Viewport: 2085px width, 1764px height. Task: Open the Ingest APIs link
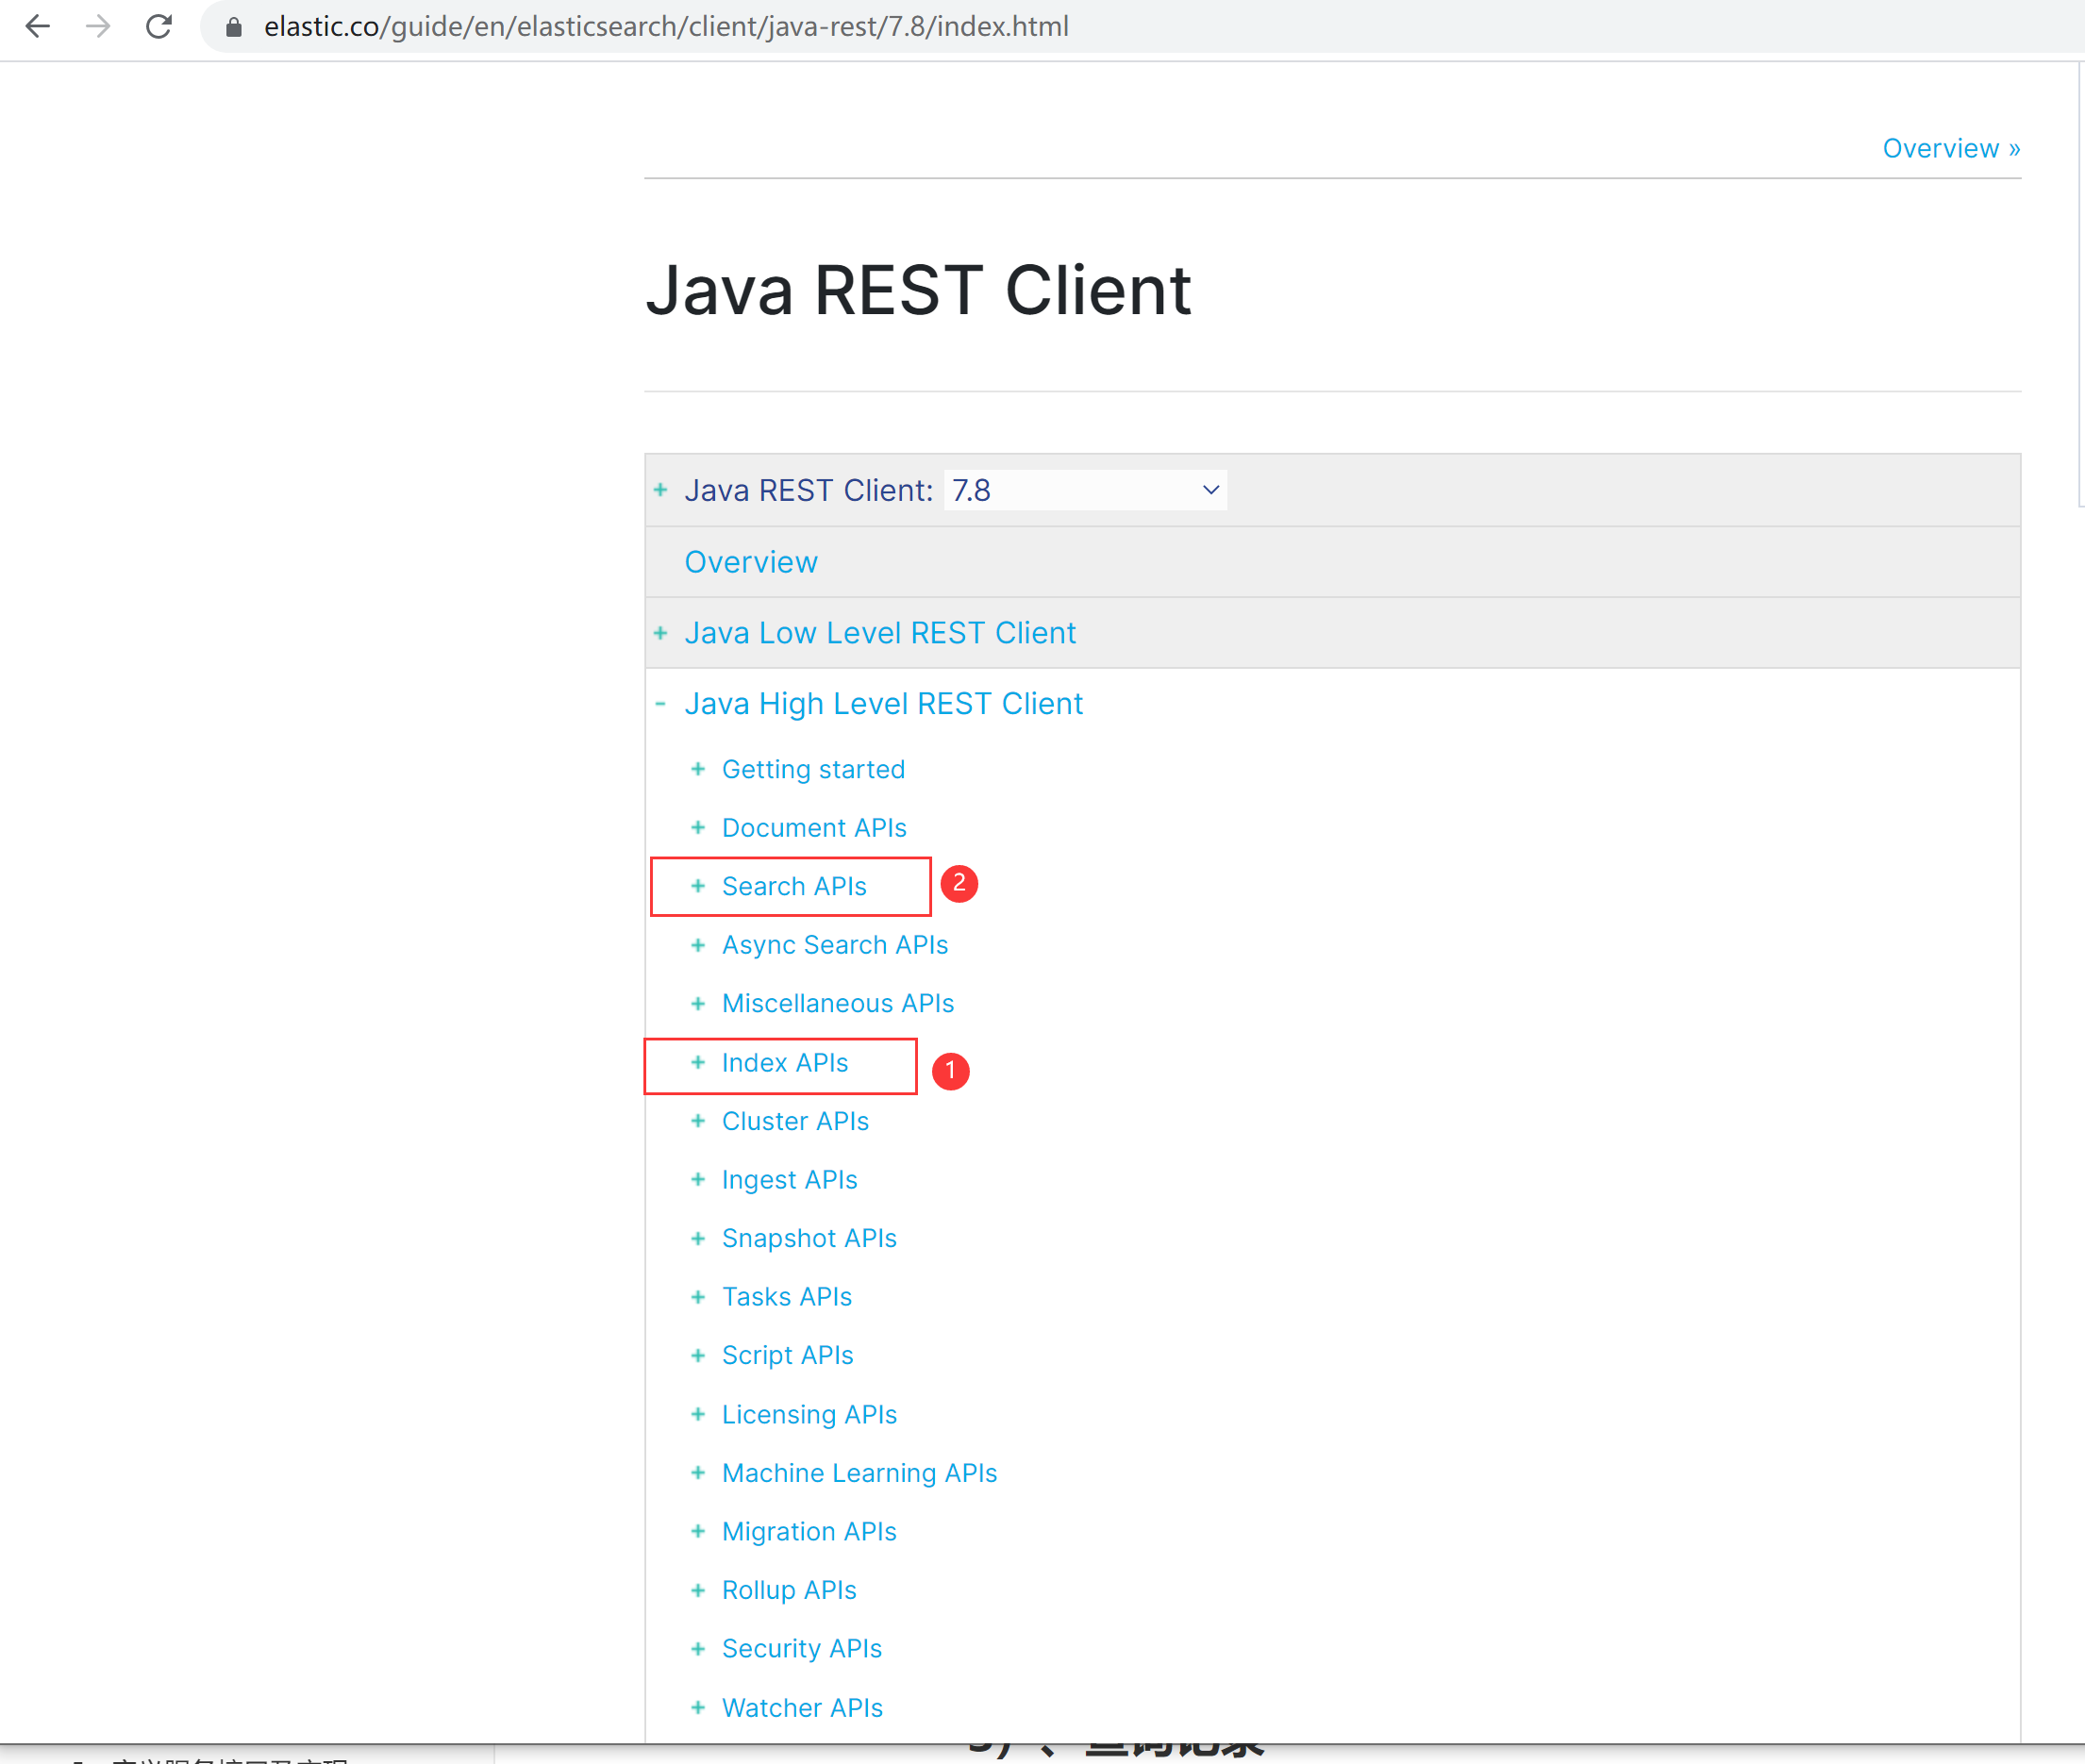pyautogui.click(x=790, y=1180)
